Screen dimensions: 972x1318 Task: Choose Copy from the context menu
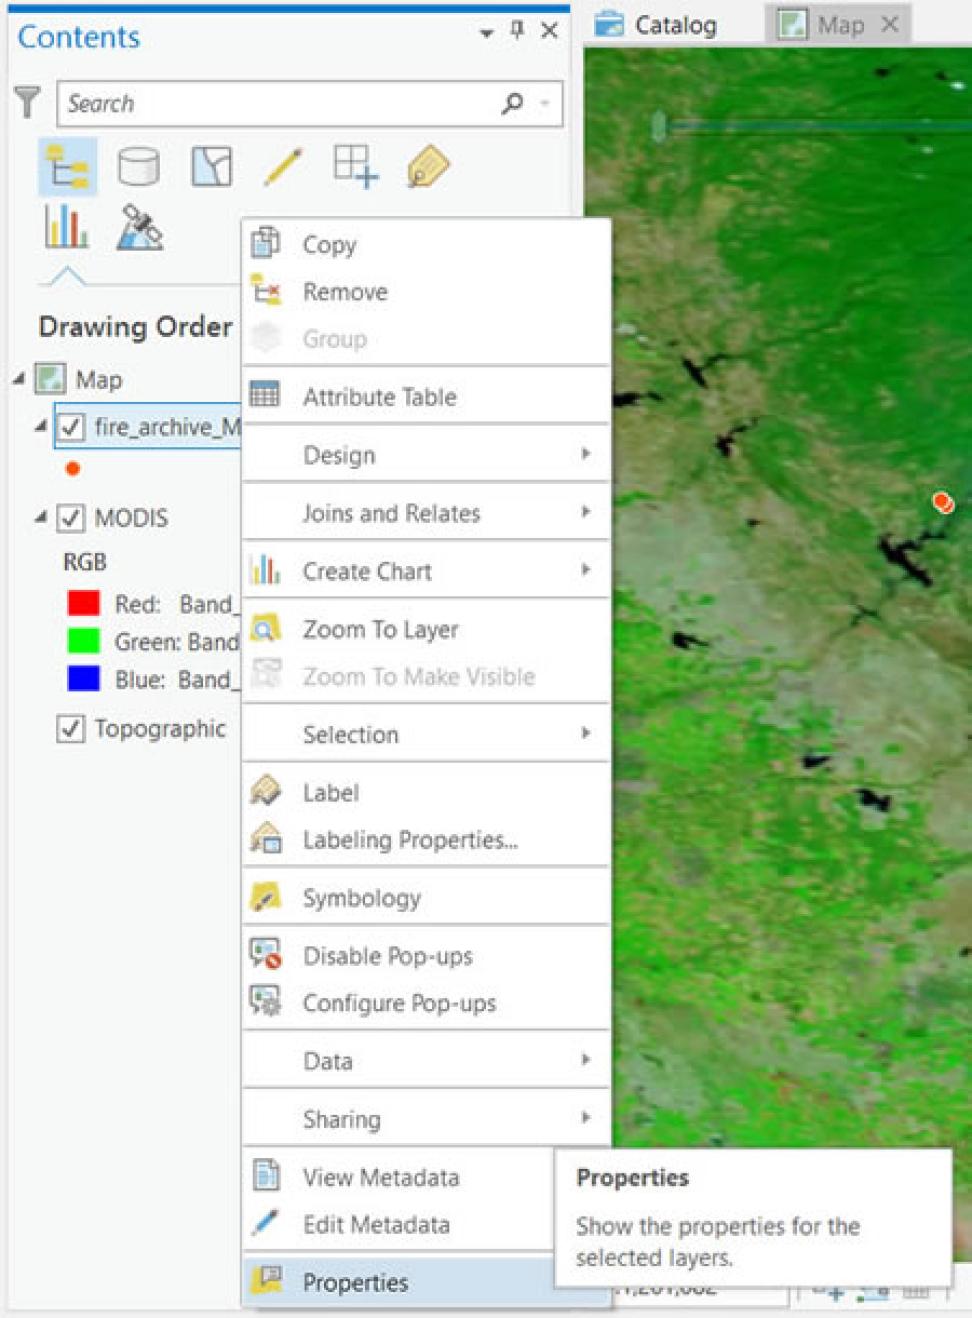pos(426,244)
